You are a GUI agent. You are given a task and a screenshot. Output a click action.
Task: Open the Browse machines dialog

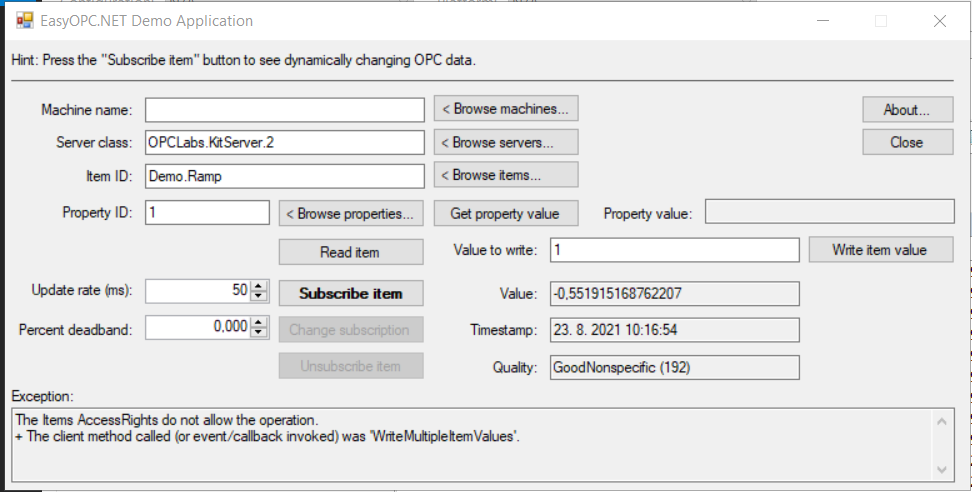pos(506,108)
